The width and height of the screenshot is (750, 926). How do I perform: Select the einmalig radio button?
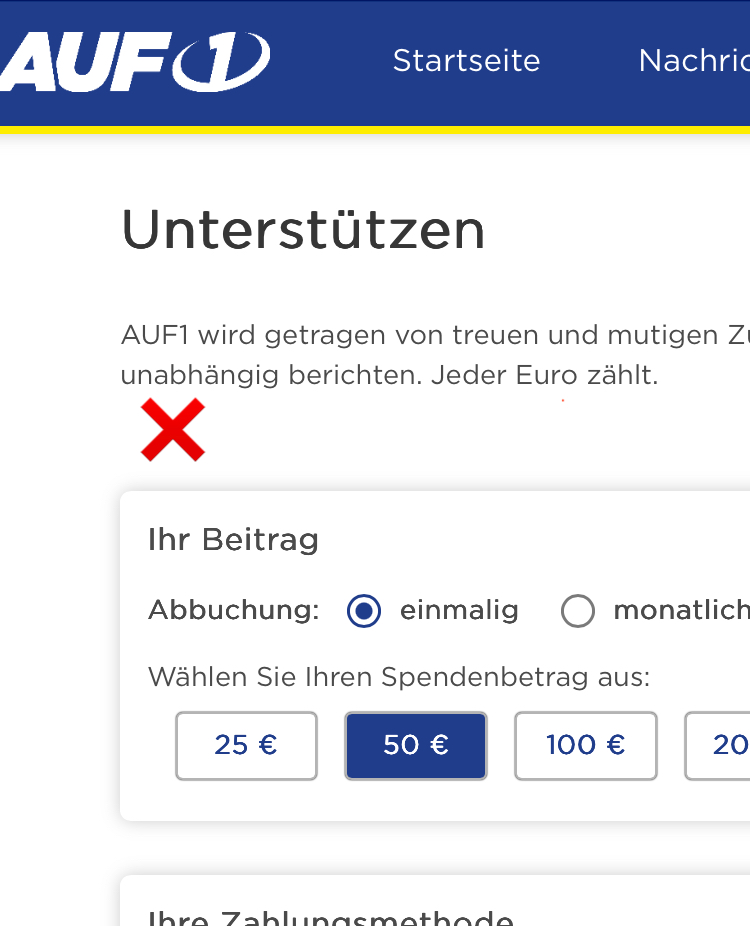363,610
